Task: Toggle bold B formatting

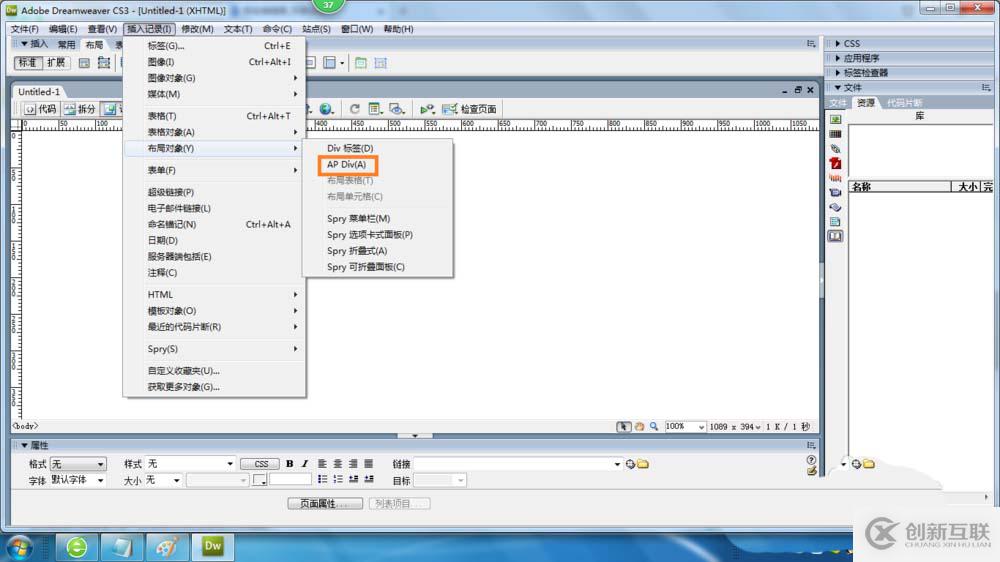Action: coord(290,464)
